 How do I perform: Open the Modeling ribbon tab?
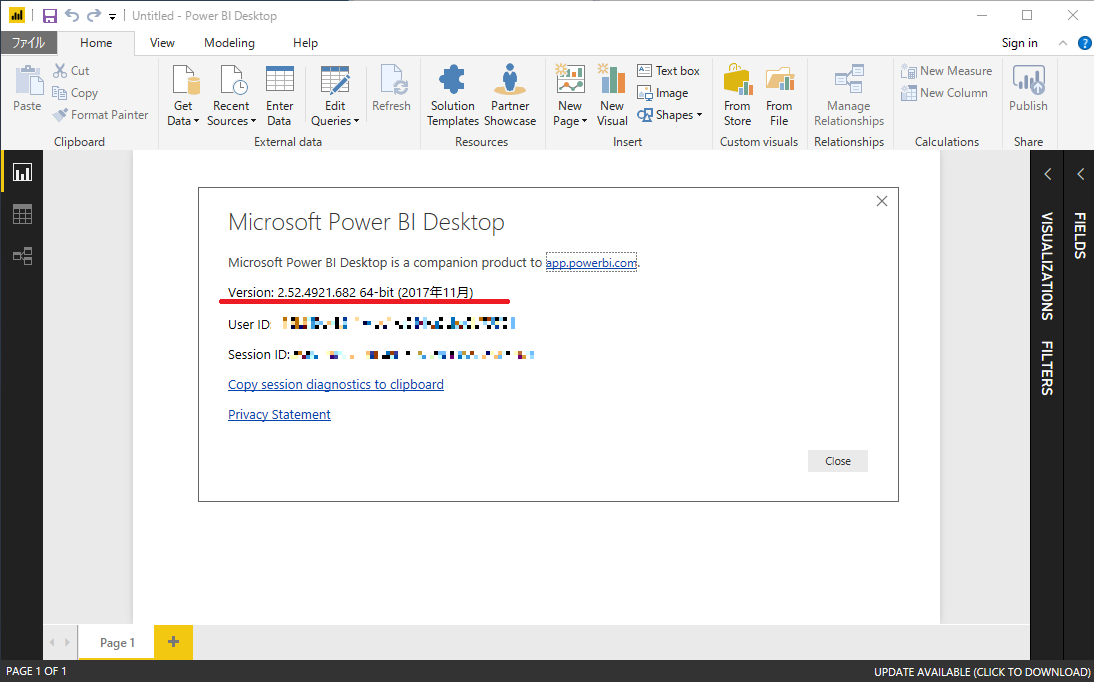229,43
